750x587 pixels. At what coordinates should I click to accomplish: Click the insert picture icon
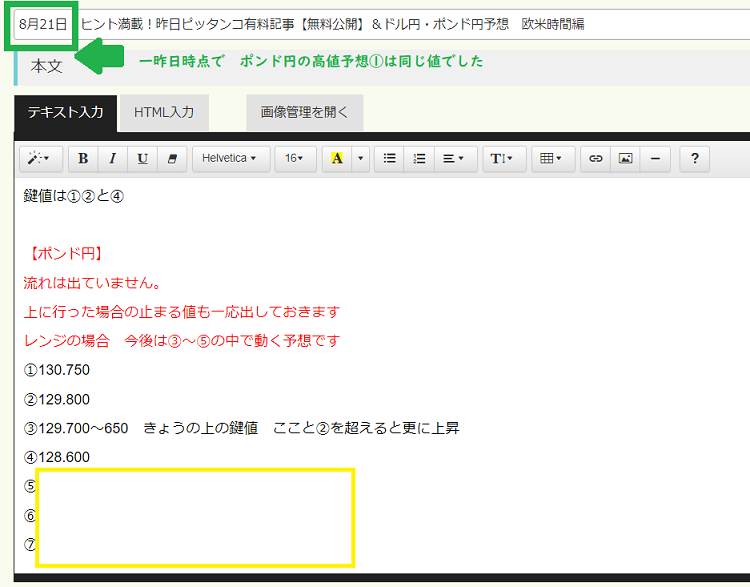[x=626, y=158]
